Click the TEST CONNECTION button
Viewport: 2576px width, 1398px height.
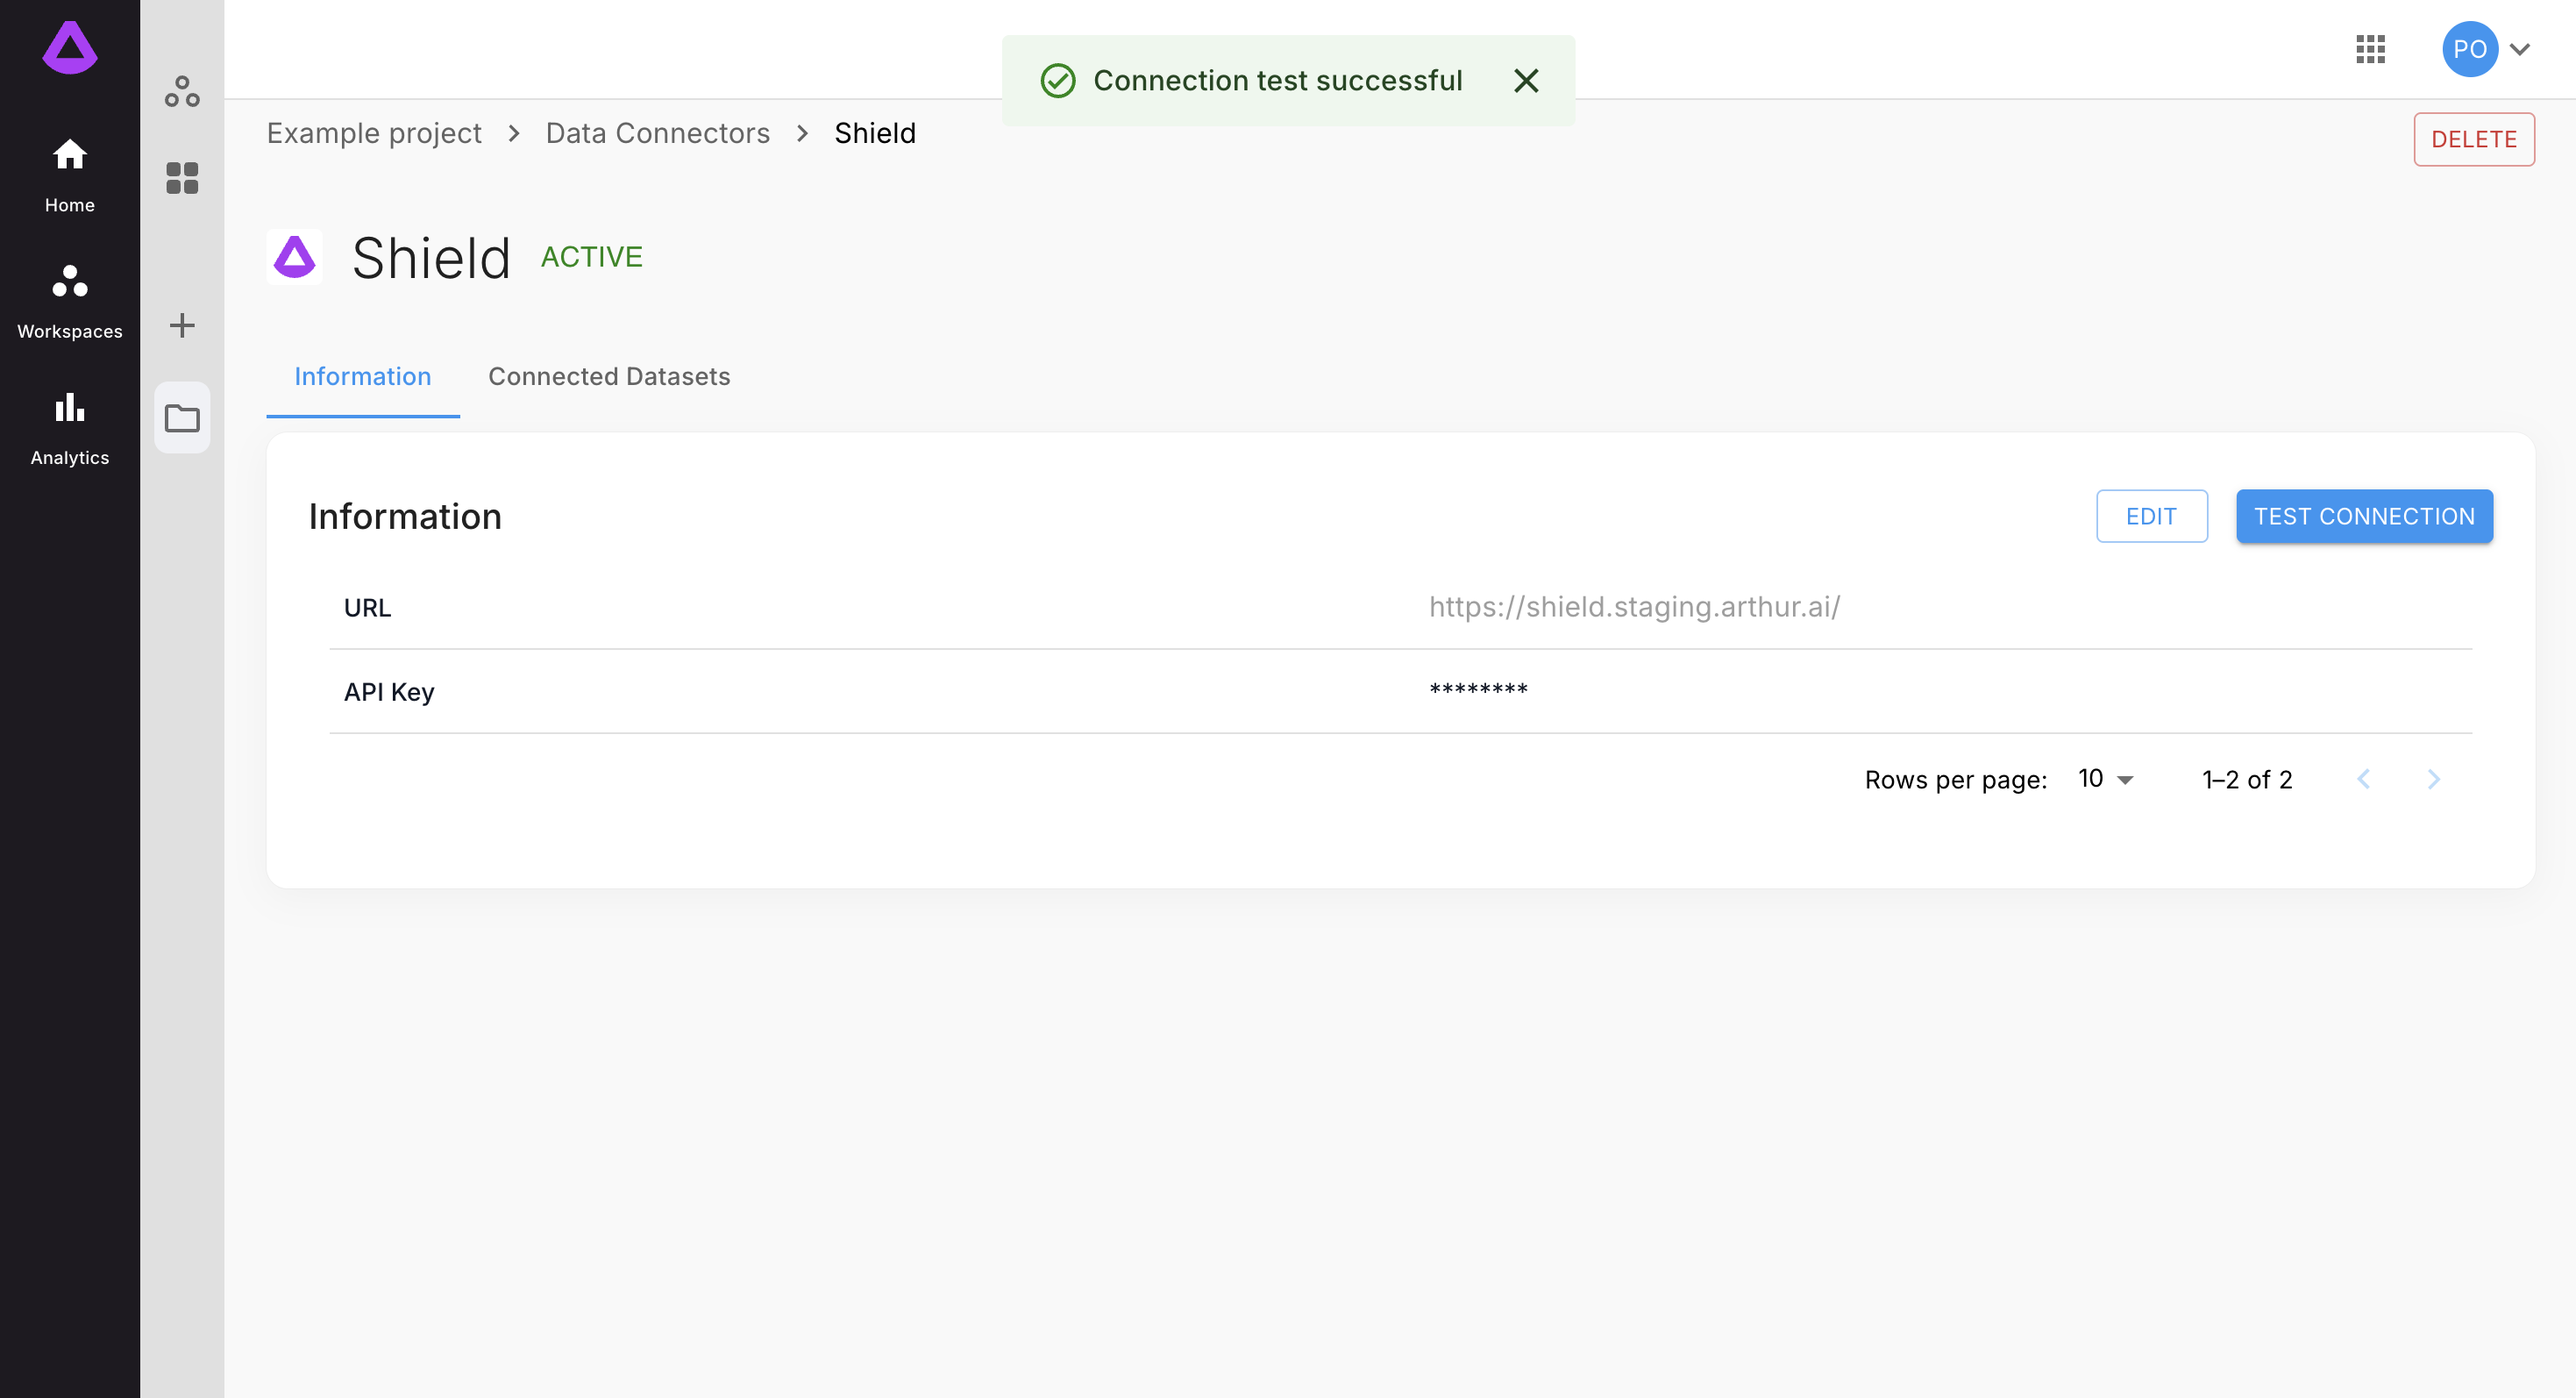pyautogui.click(x=2364, y=516)
